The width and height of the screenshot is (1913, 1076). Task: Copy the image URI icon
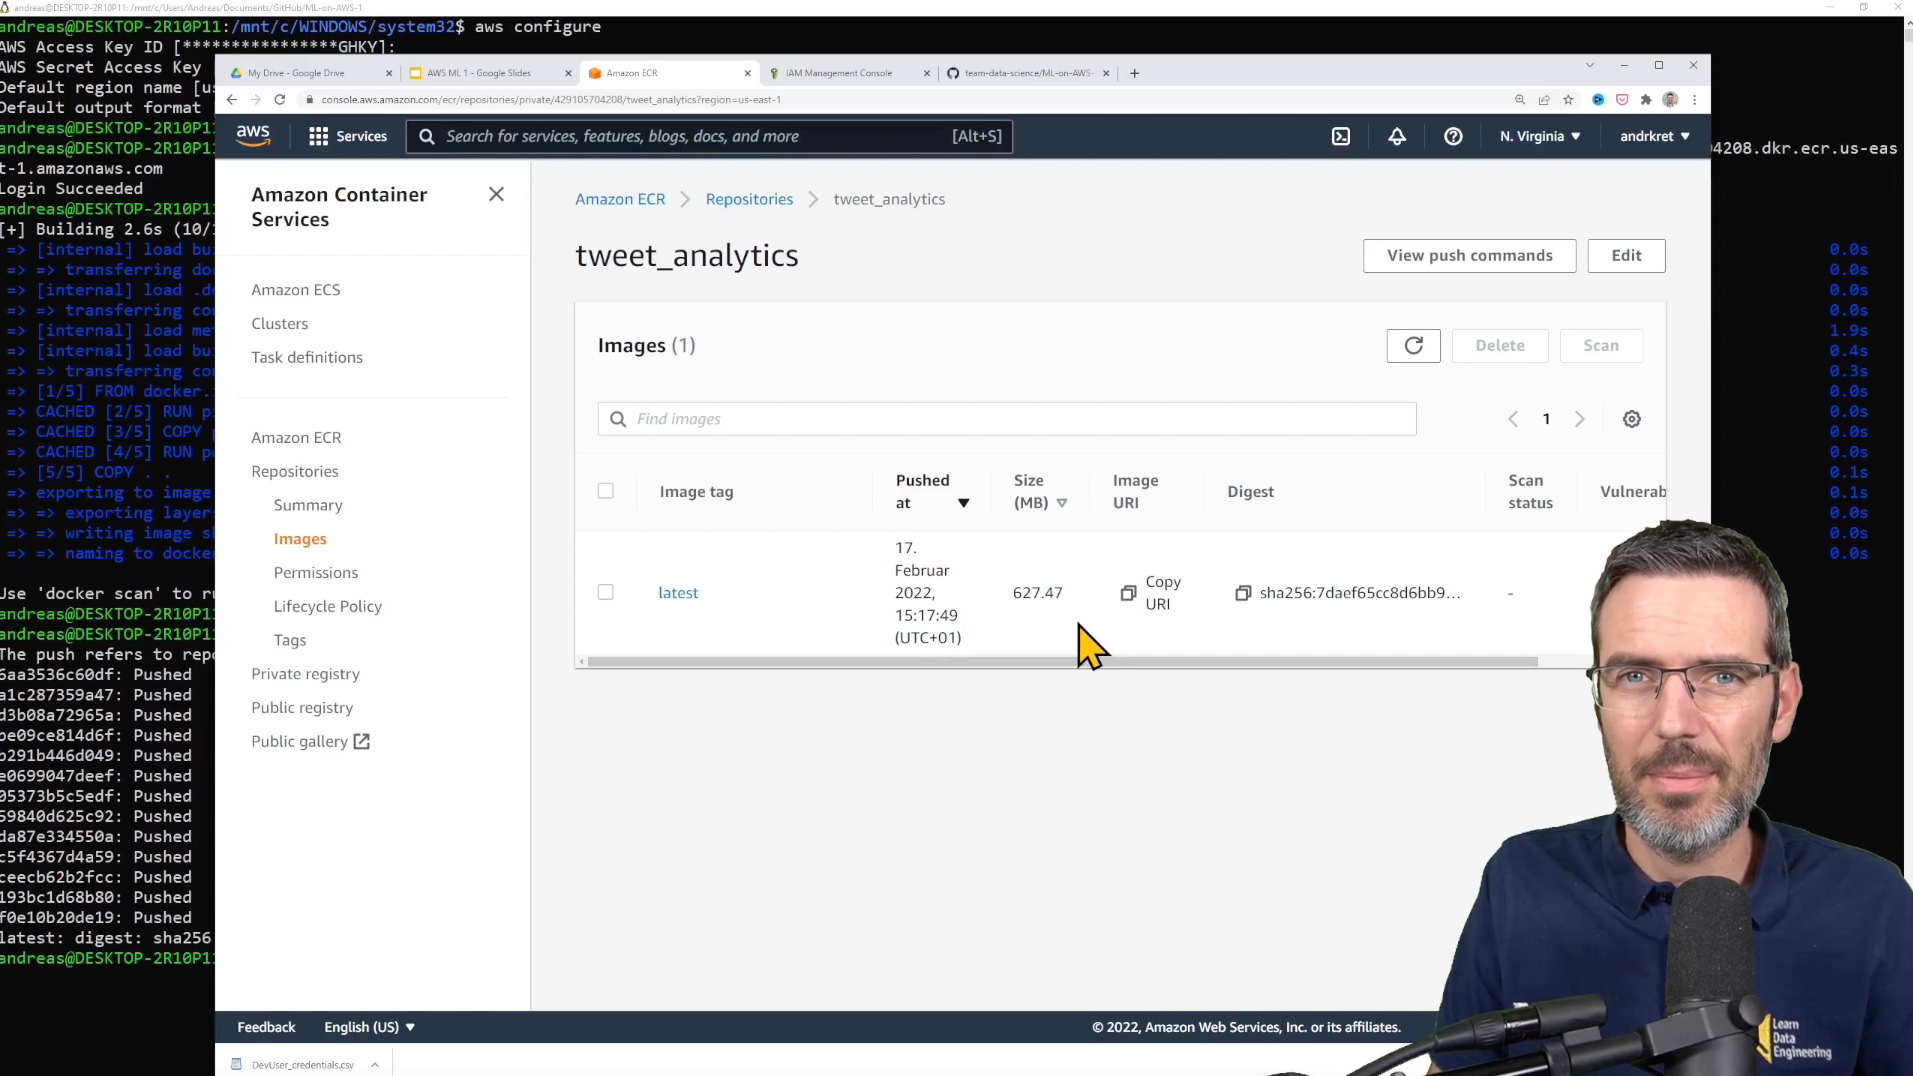pos(1128,593)
